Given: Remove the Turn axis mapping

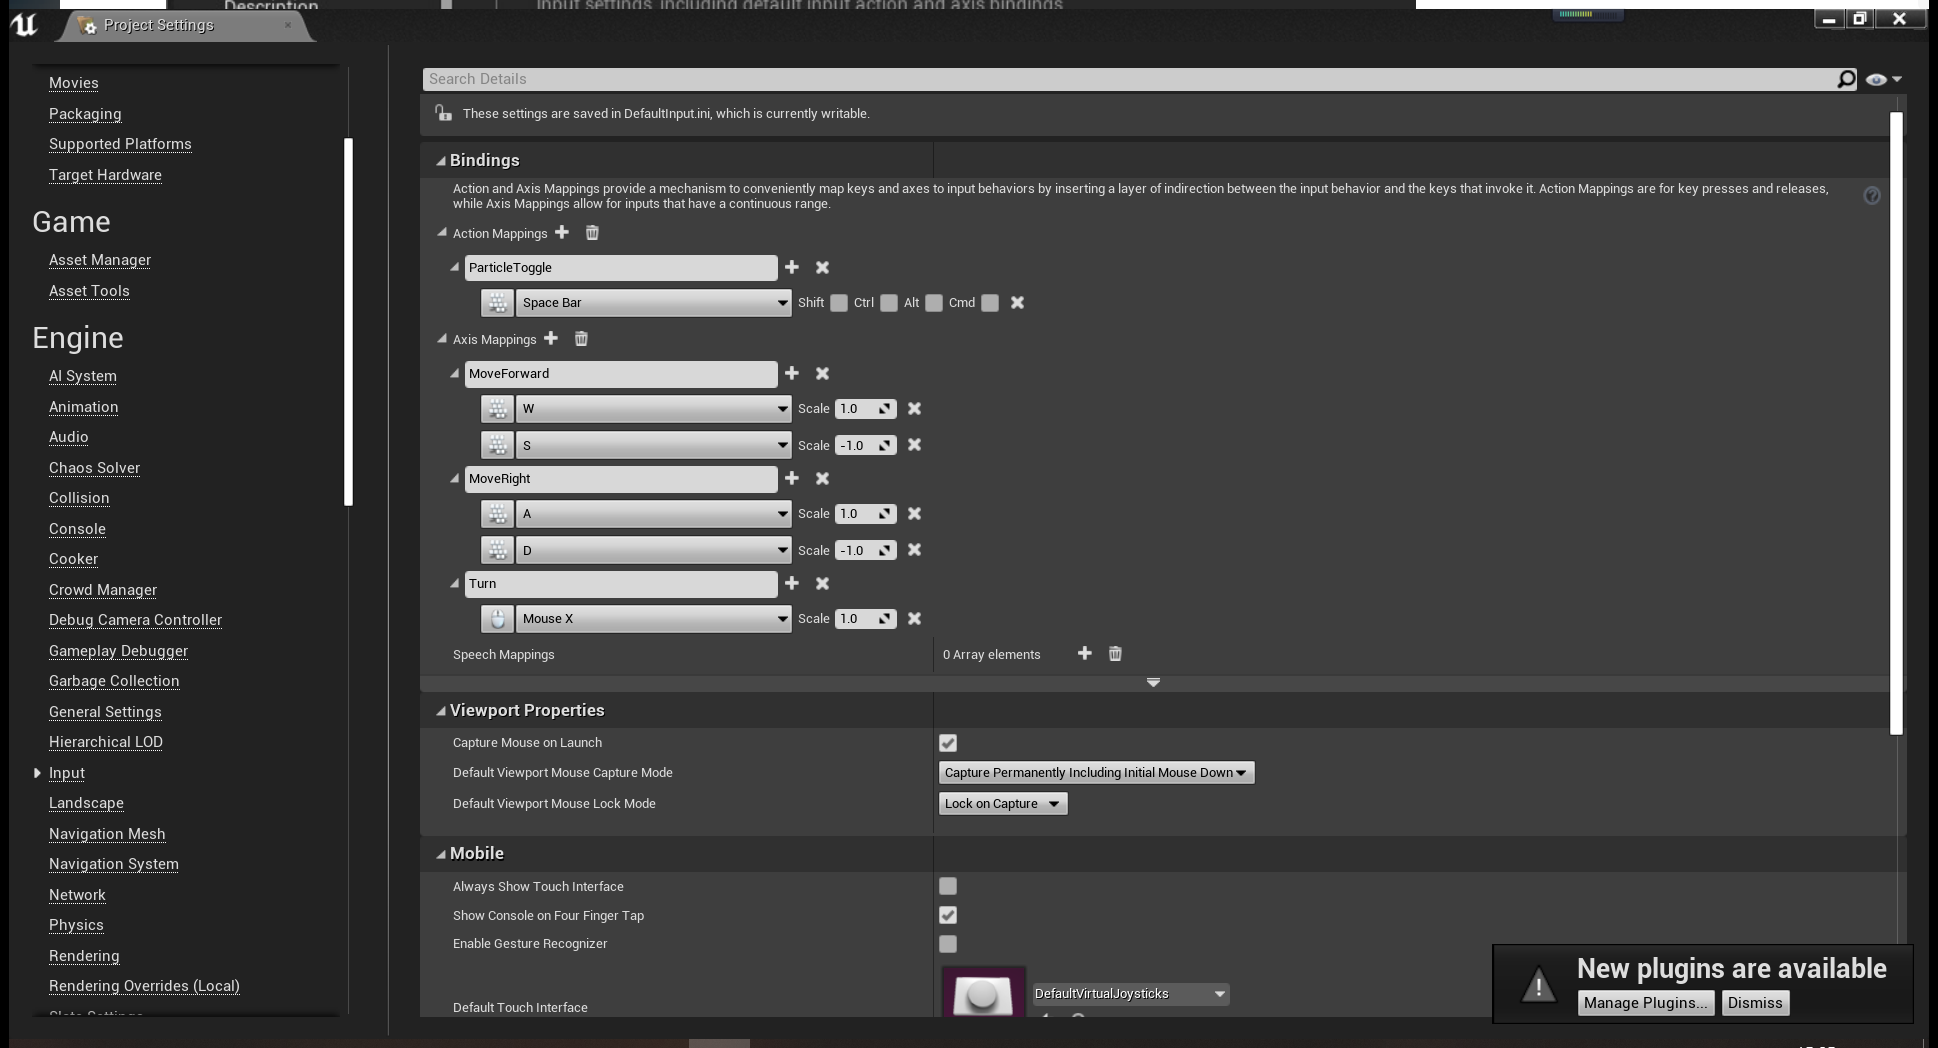Looking at the screenshot, I should click(822, 583).
